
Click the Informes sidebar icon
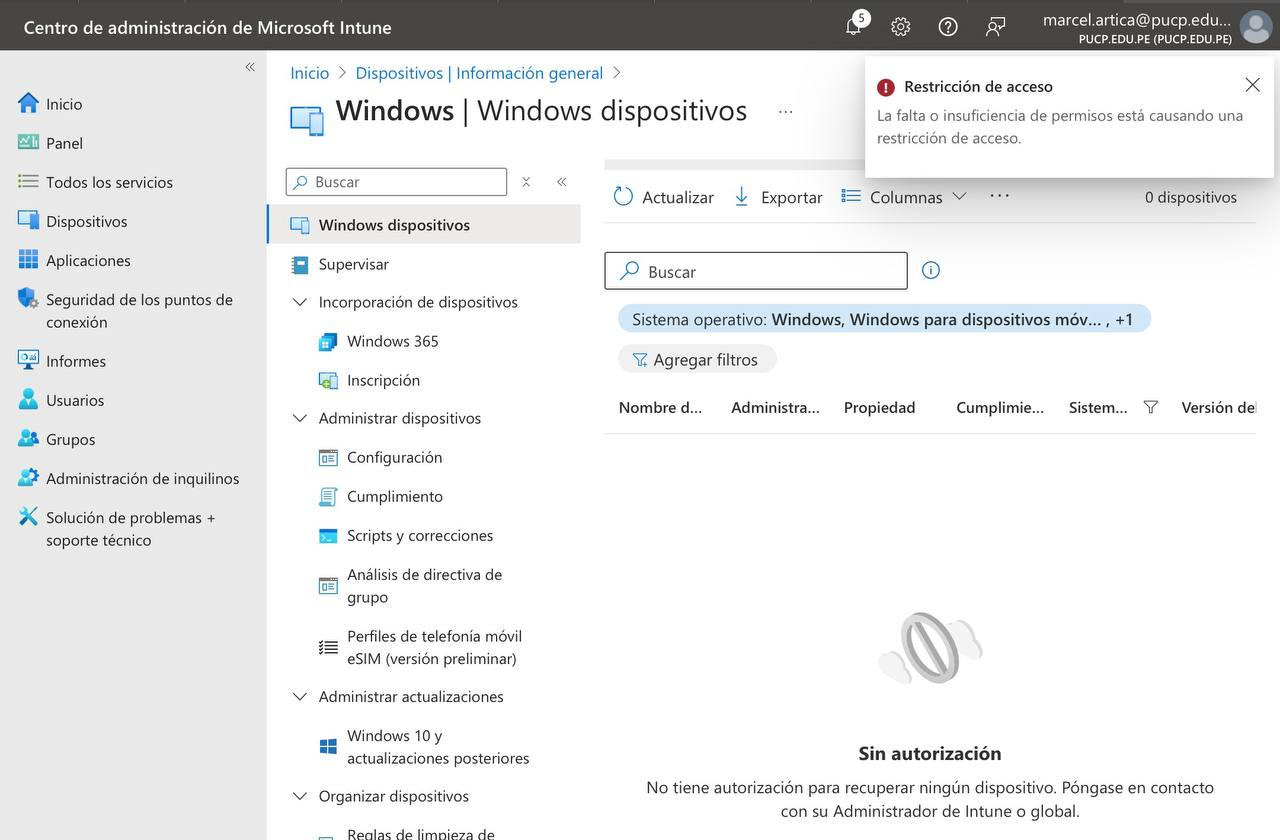[x=28, y=360]
